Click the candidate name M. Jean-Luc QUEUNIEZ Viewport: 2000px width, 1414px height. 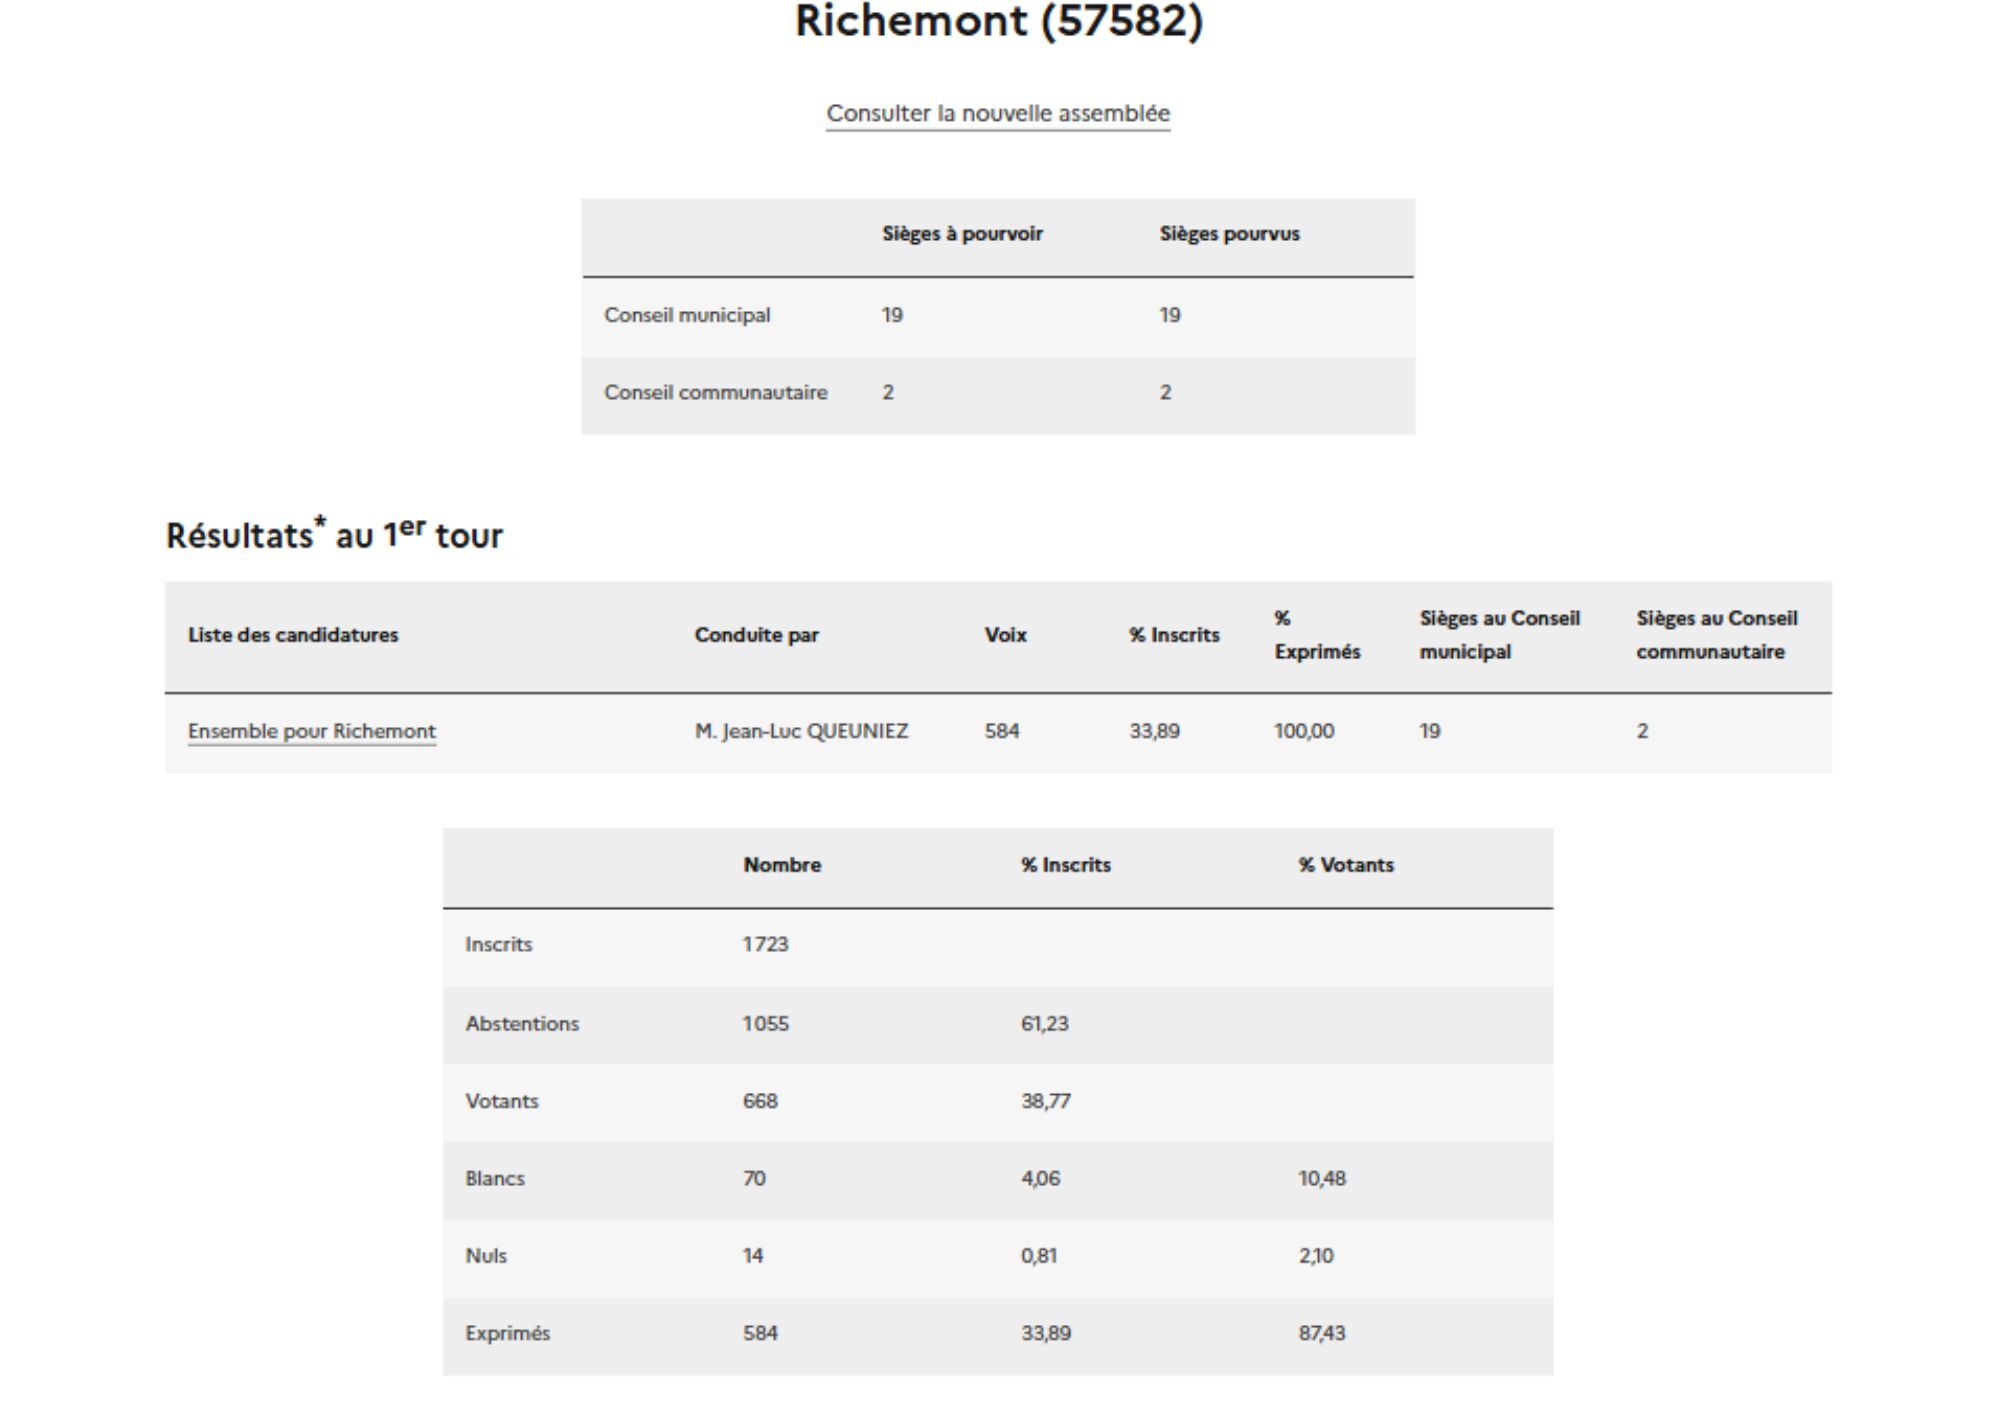tap(801, 731)
